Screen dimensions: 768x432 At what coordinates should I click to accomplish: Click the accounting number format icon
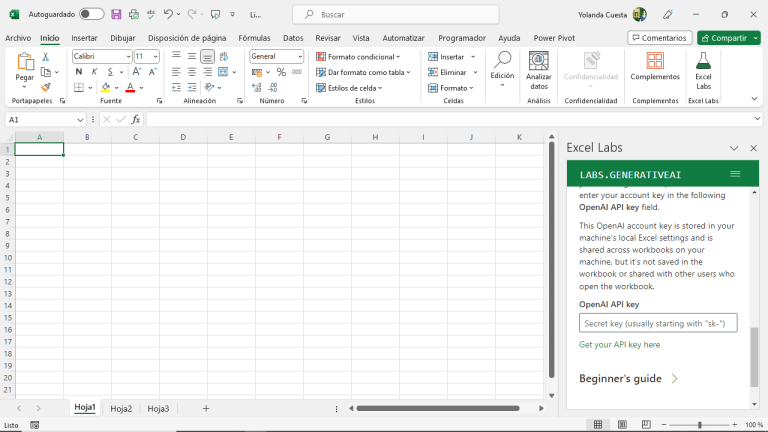pos(257,72)
